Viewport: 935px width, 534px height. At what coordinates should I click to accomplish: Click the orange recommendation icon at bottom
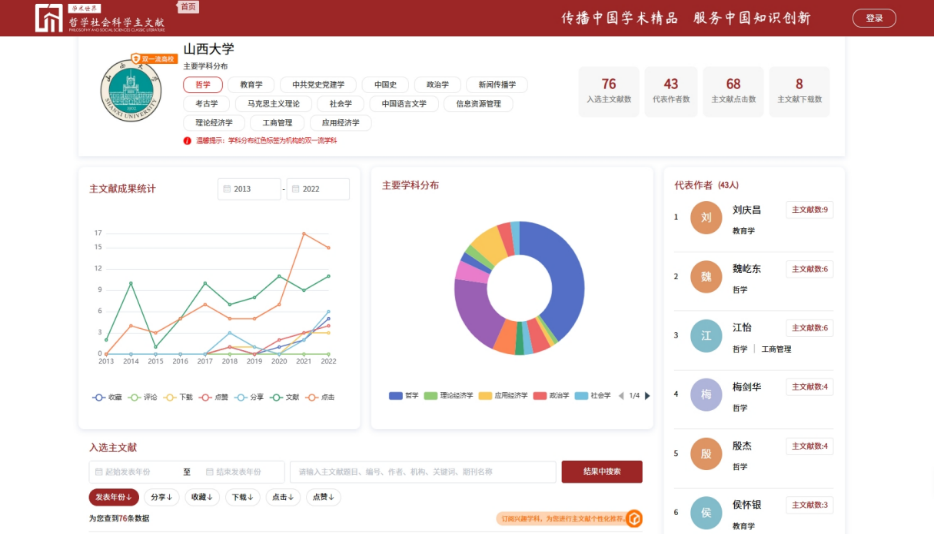[x=633, y=518]
